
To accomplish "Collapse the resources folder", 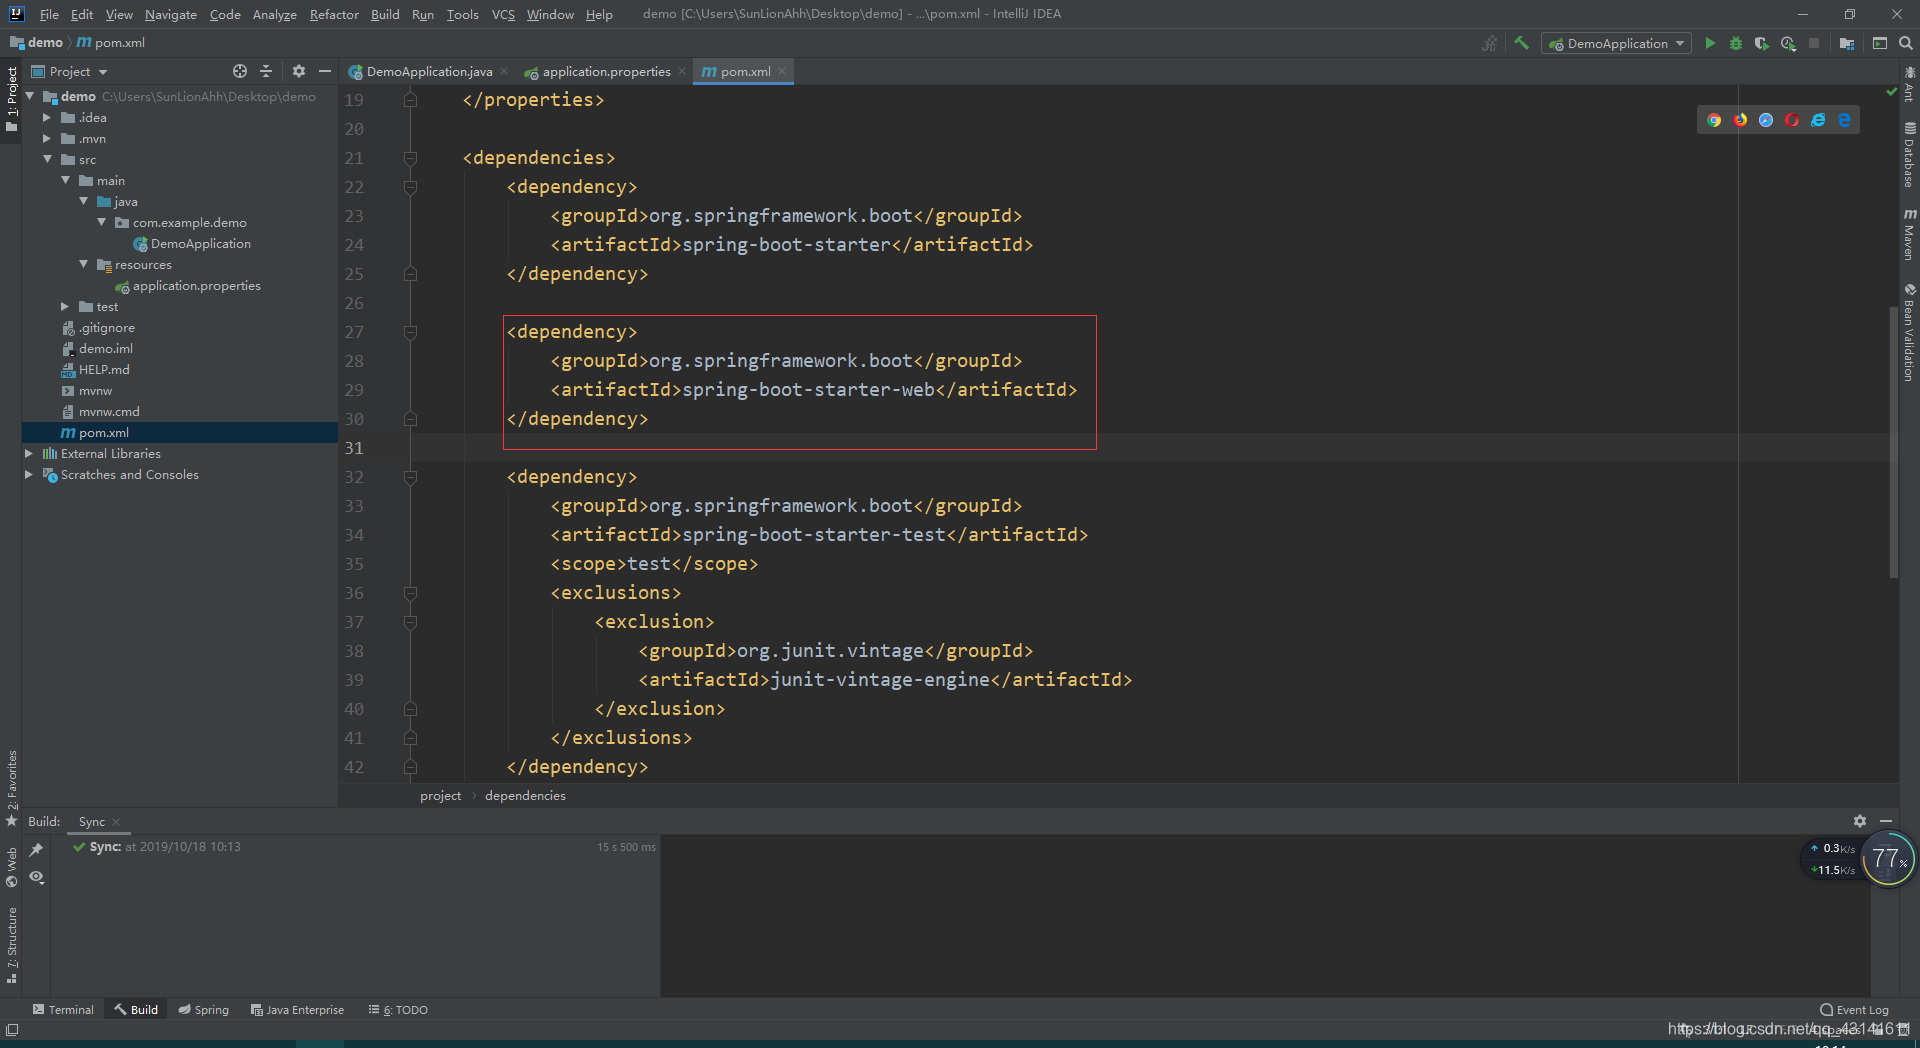I will pos(83,264).
